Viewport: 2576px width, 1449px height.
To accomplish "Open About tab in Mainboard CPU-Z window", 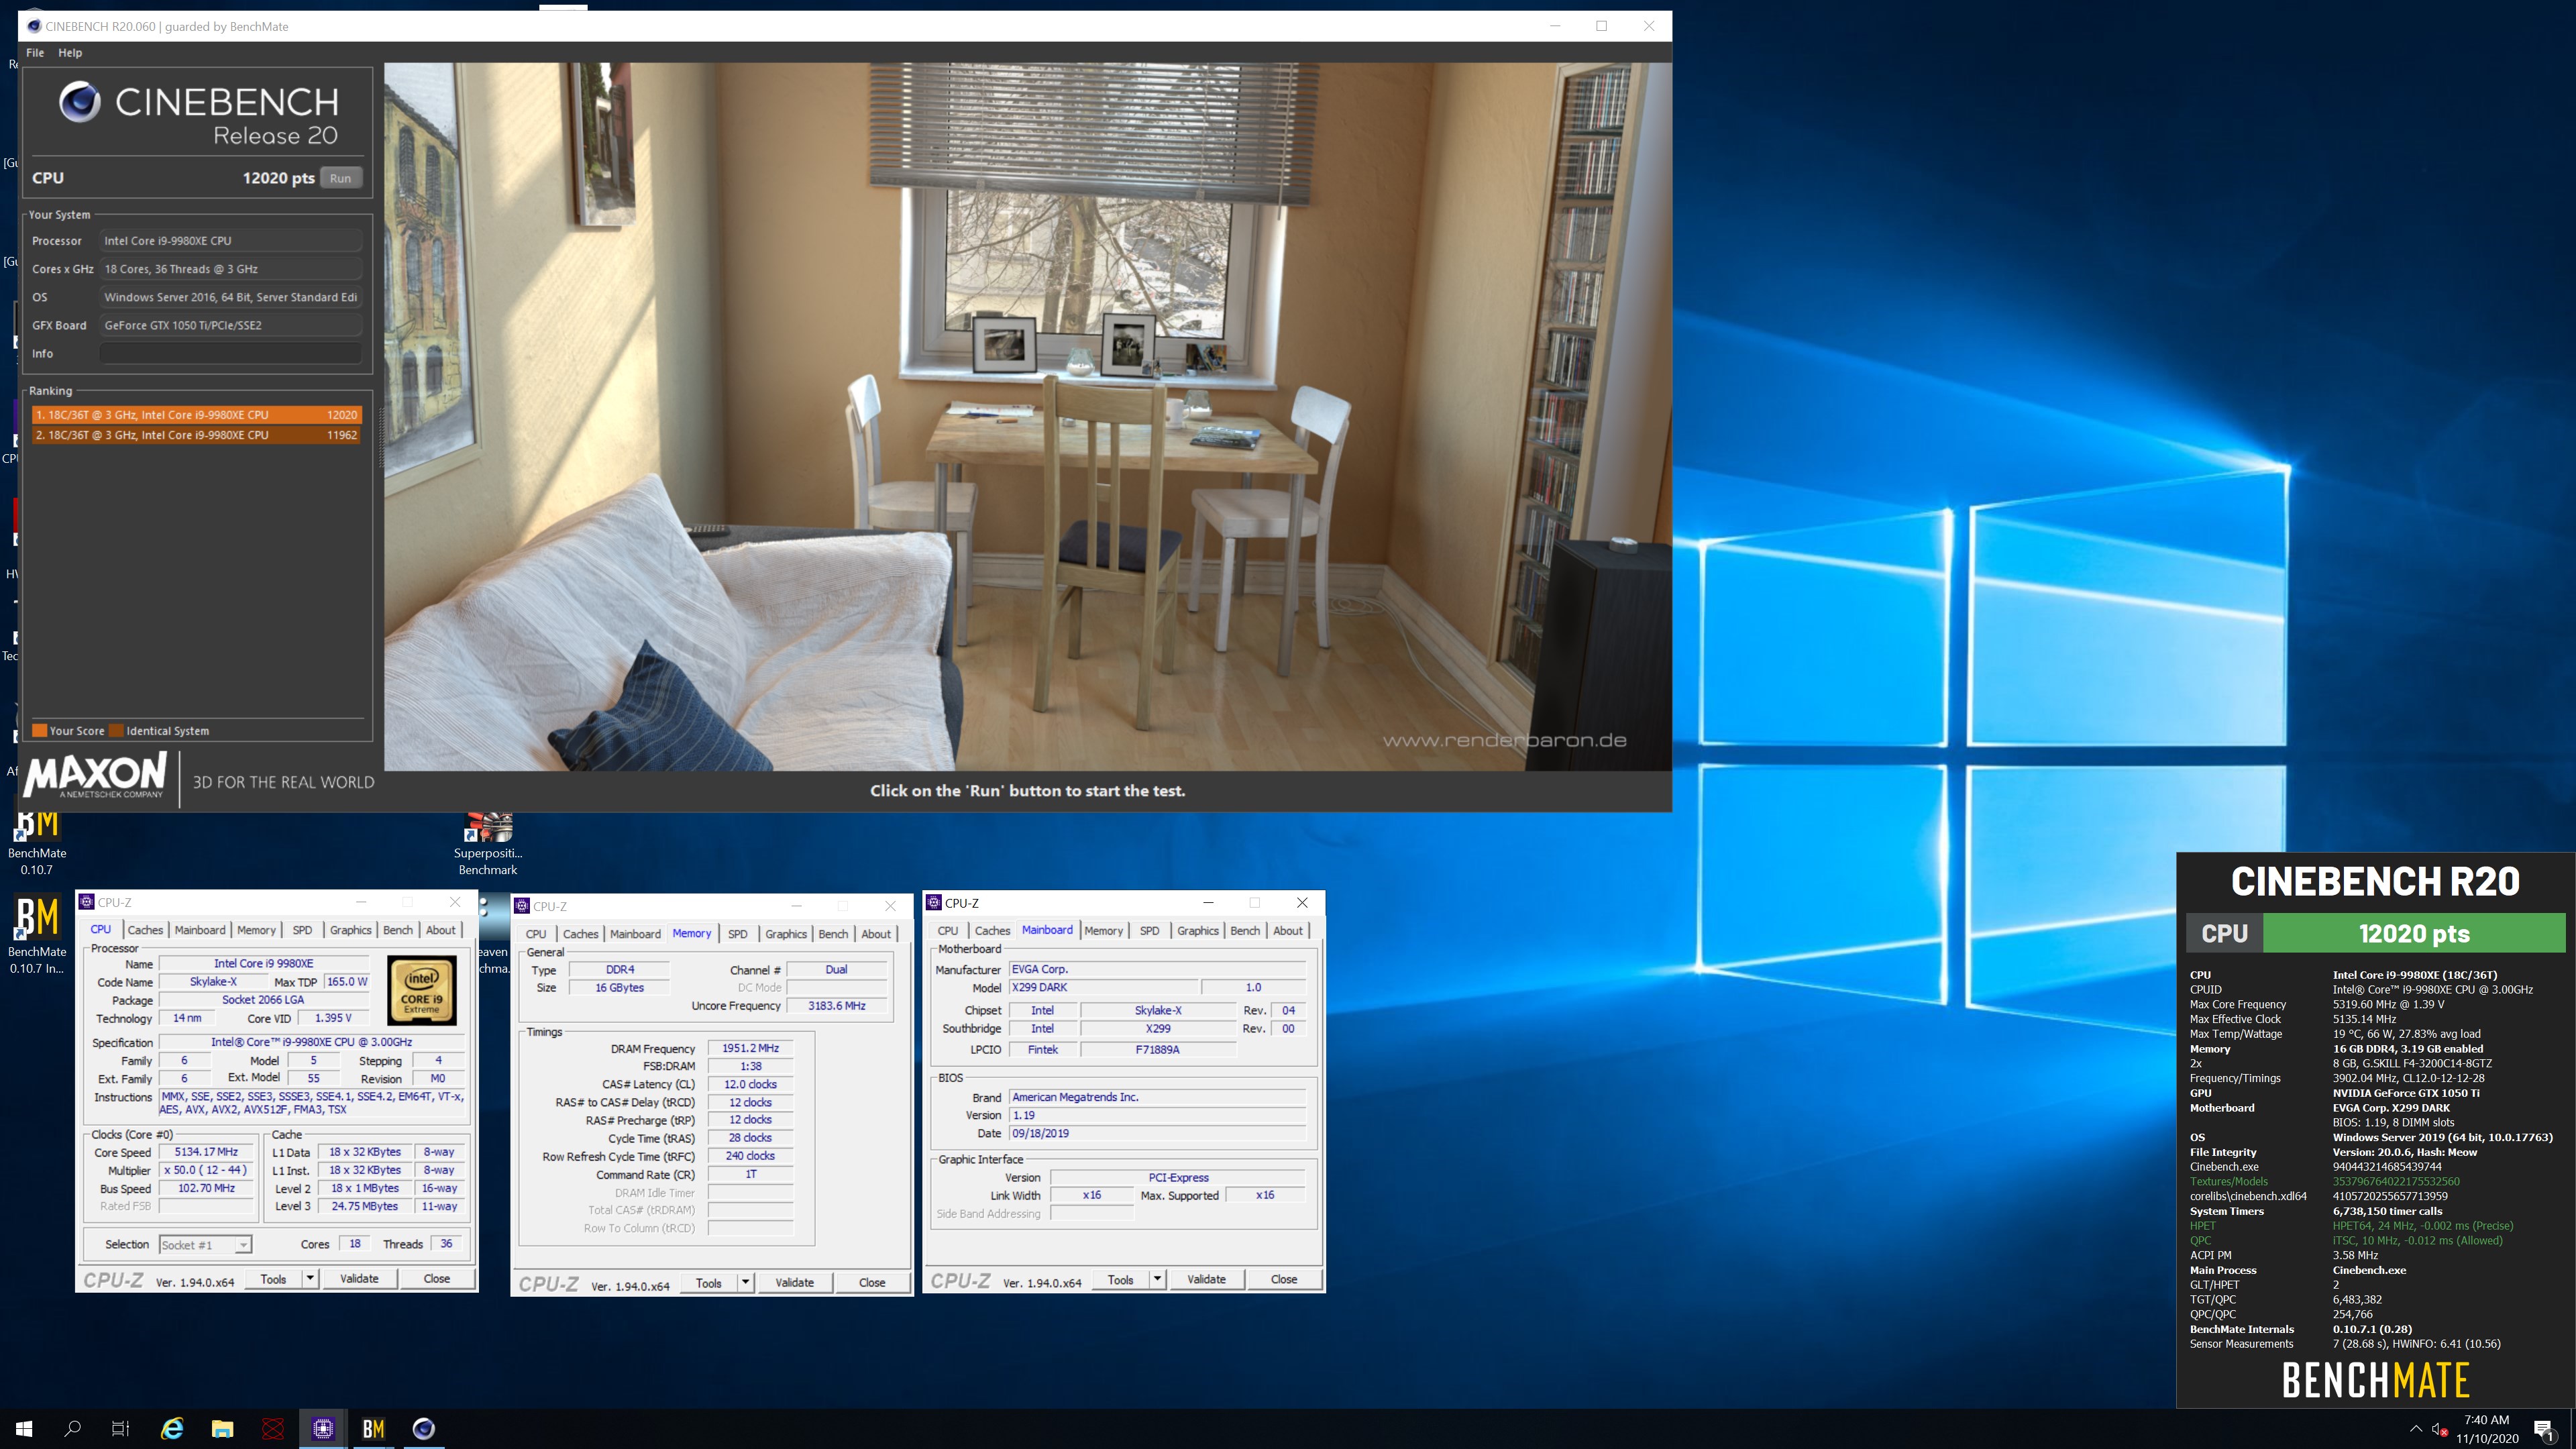I will coord(1288,931).
